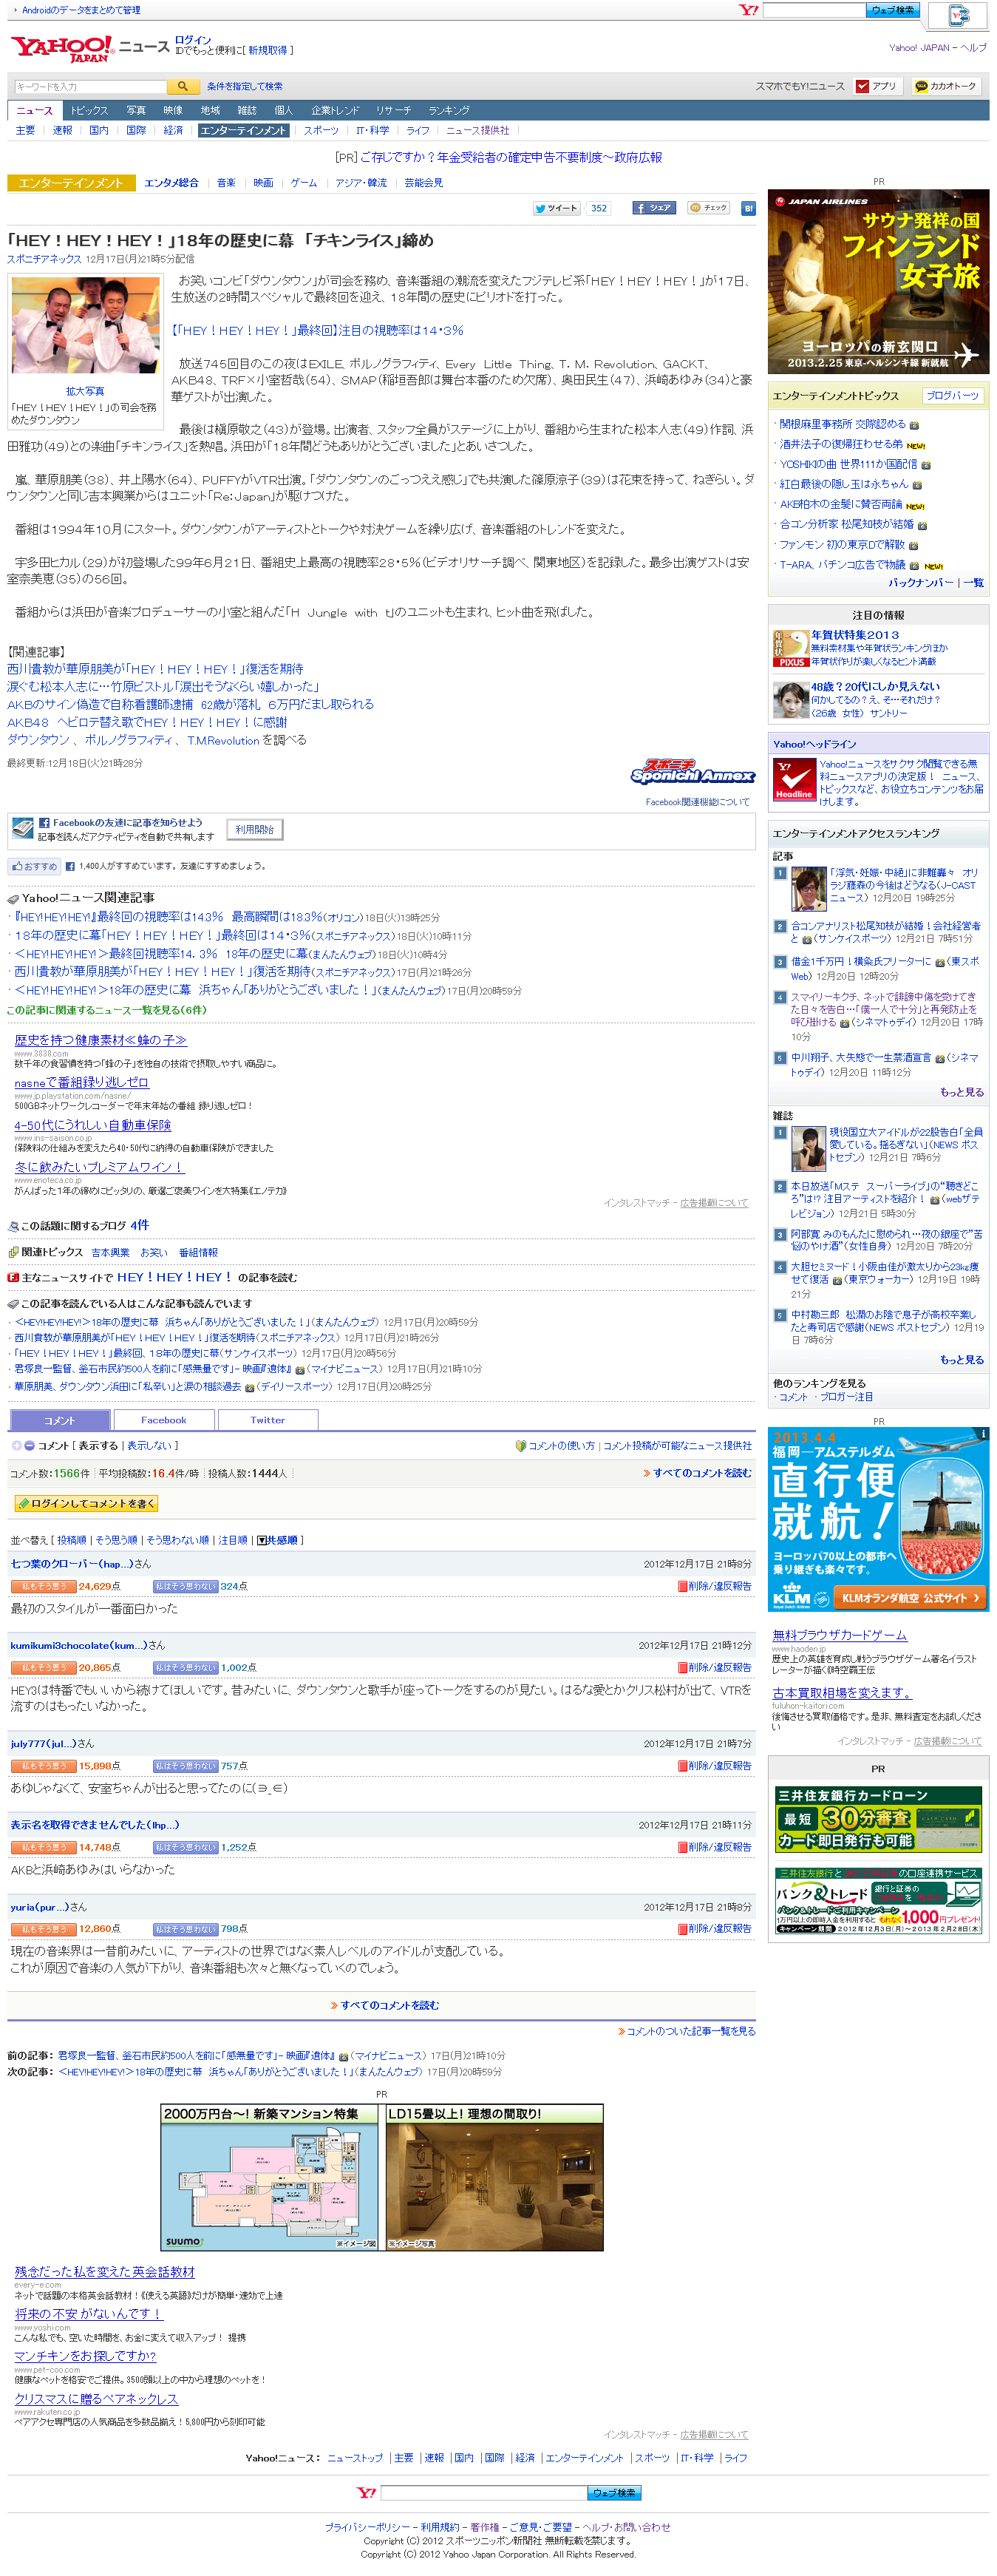This screenshot has height=2576, width=997.
Task: Open the スマホ アプリ checkmark icon button
Action: 877,86
